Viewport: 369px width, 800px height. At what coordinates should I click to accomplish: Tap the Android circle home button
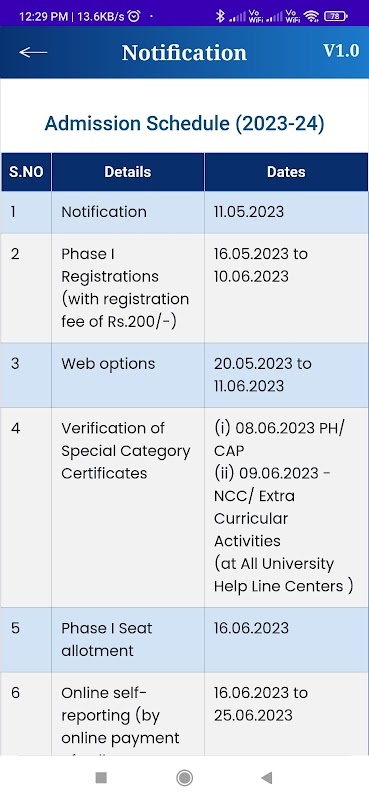coord(184,778)
